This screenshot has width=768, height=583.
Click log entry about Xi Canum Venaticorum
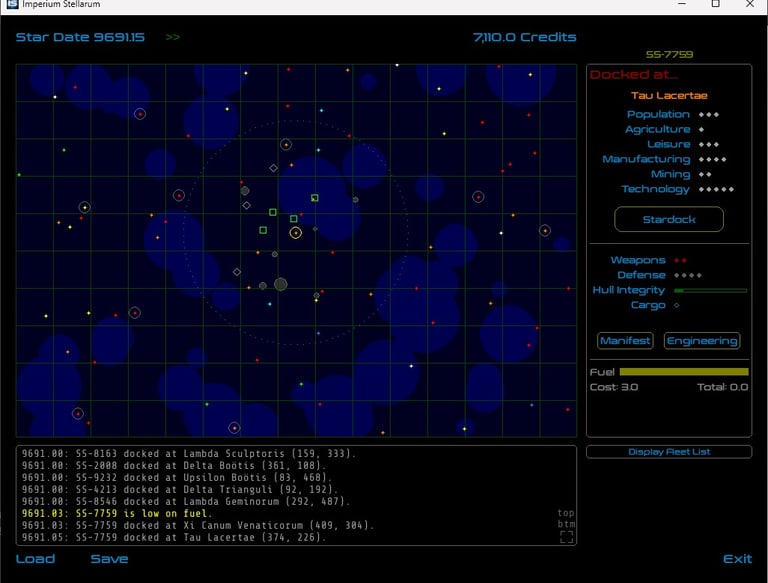(198, 525)
